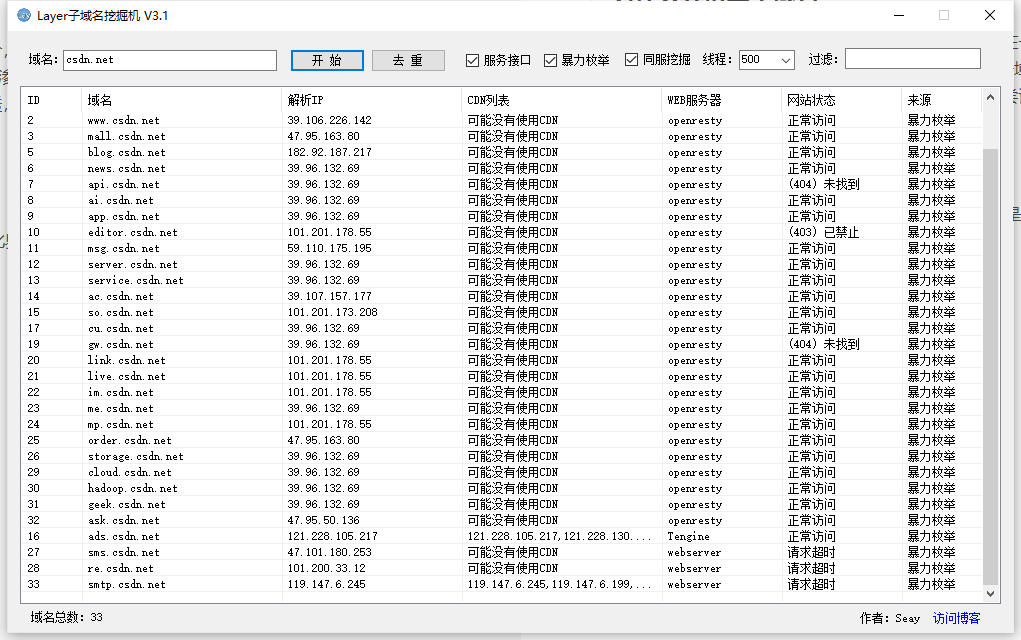Select the mp.csdn.net row
This screenshot has width=1021, height=640.
pos(501,424)
